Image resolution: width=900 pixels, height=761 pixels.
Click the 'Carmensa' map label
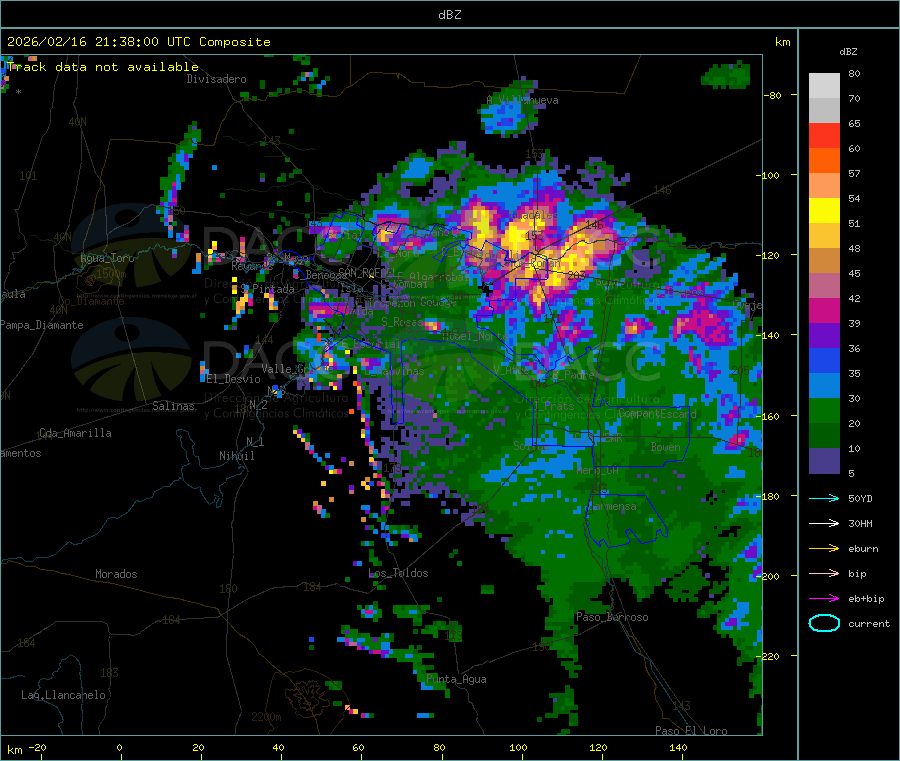[x=612, y=507]
